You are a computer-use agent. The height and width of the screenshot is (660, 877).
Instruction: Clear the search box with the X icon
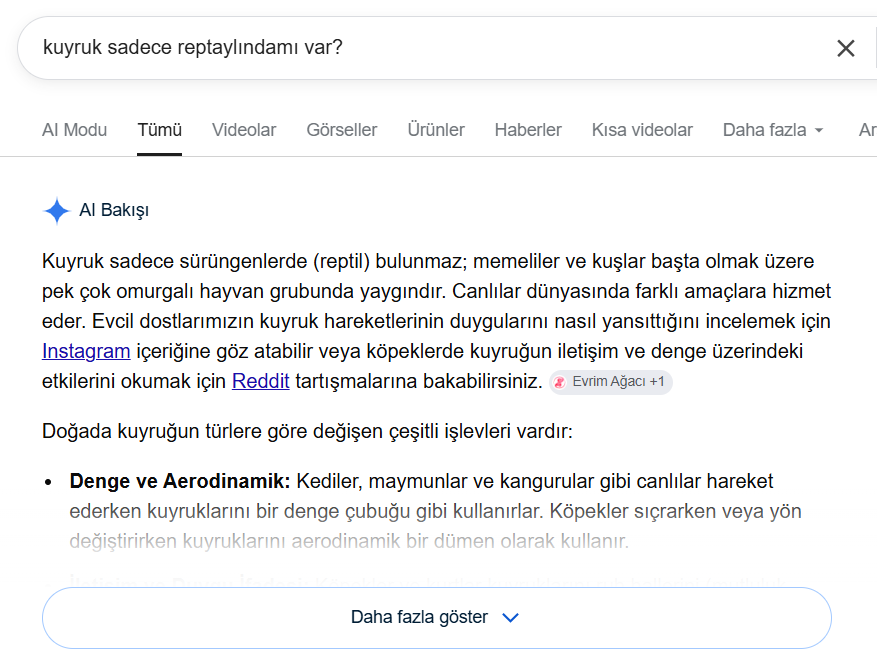846,48
